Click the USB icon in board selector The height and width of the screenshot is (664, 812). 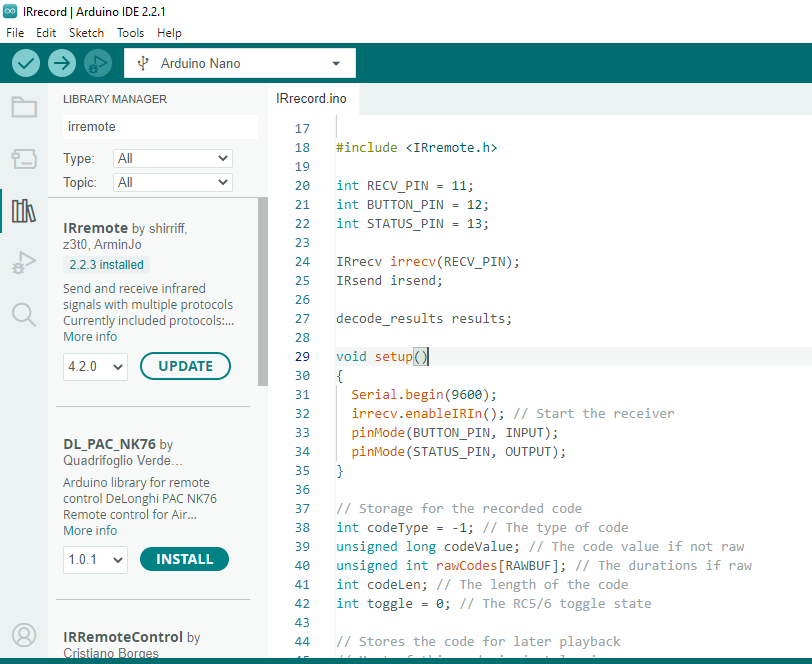(x=143, y=63)
